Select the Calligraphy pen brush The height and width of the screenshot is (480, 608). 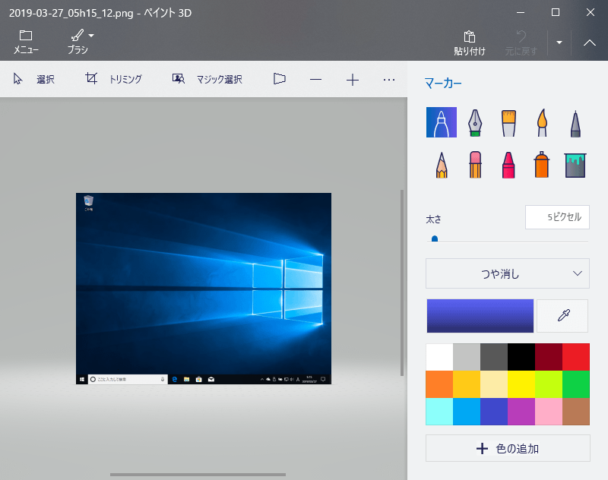[475, 123]
